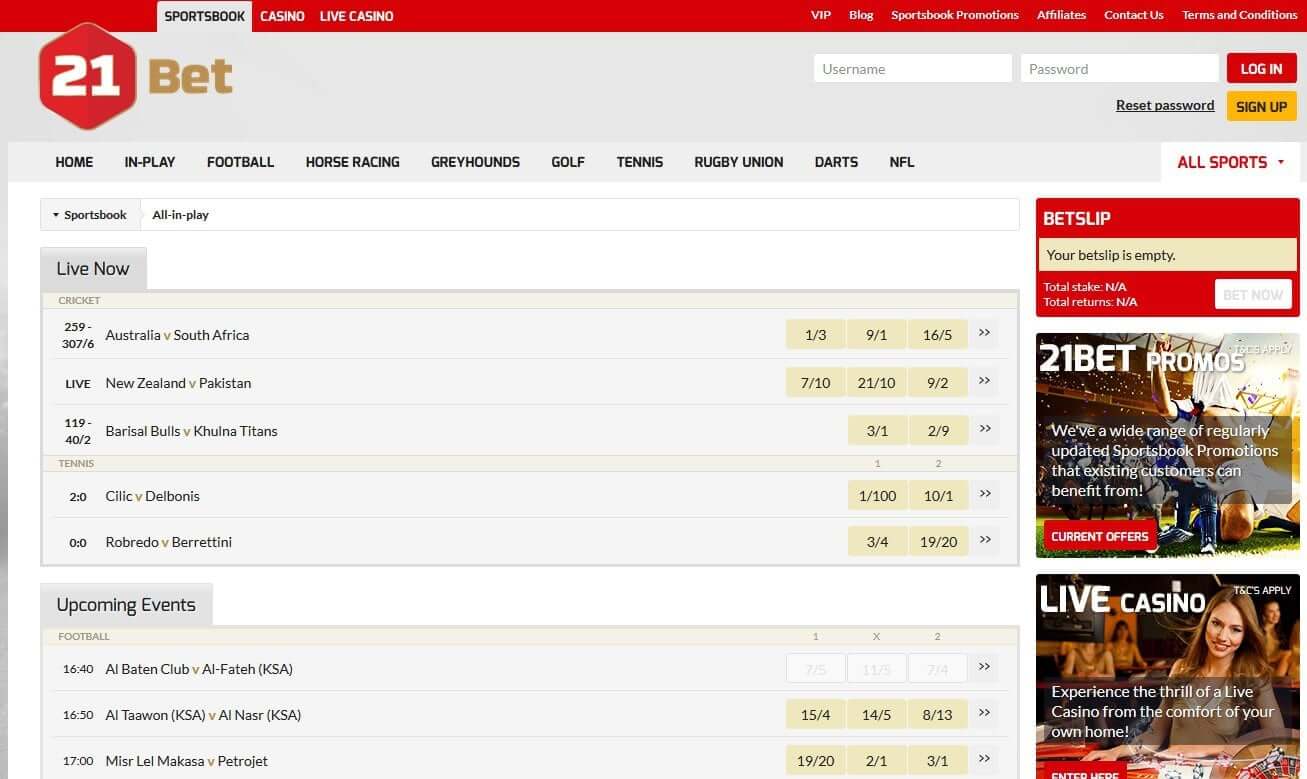
Task: Expand more markets for Robredo v Berrettini
Action: point(985,540)
